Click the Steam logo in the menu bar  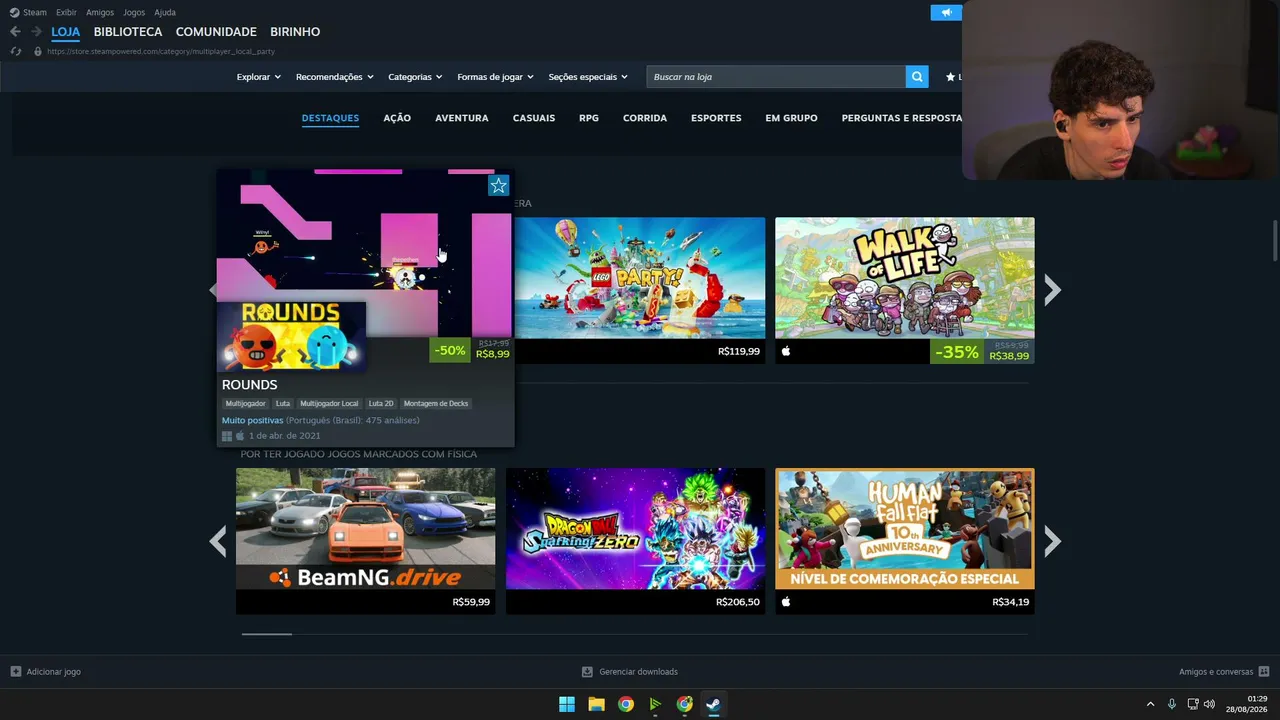point(14,12)
